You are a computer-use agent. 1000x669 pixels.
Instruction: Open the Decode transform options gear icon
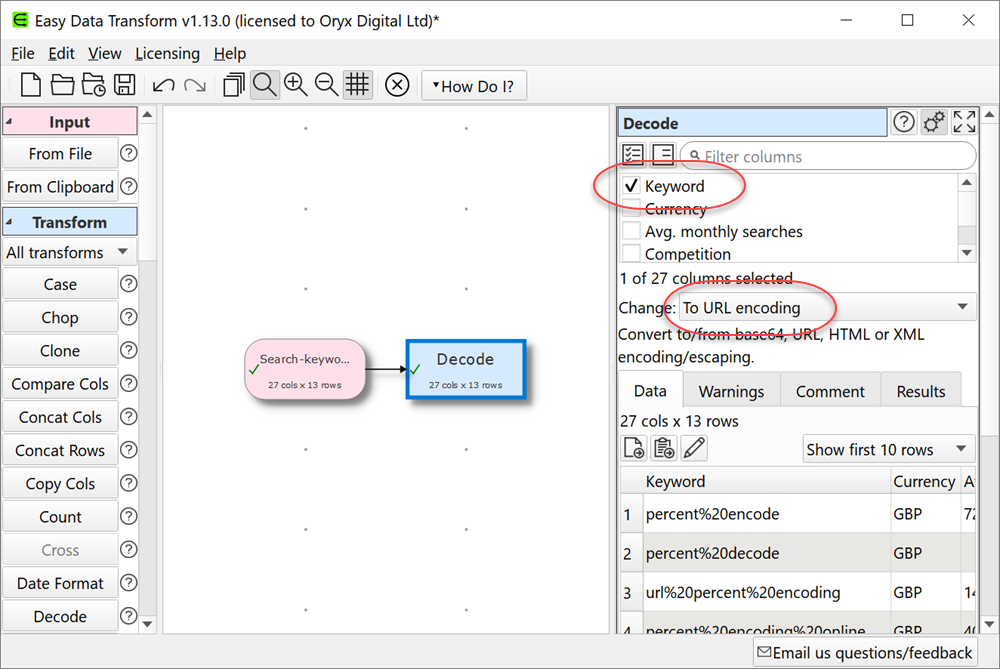(934, 122)
